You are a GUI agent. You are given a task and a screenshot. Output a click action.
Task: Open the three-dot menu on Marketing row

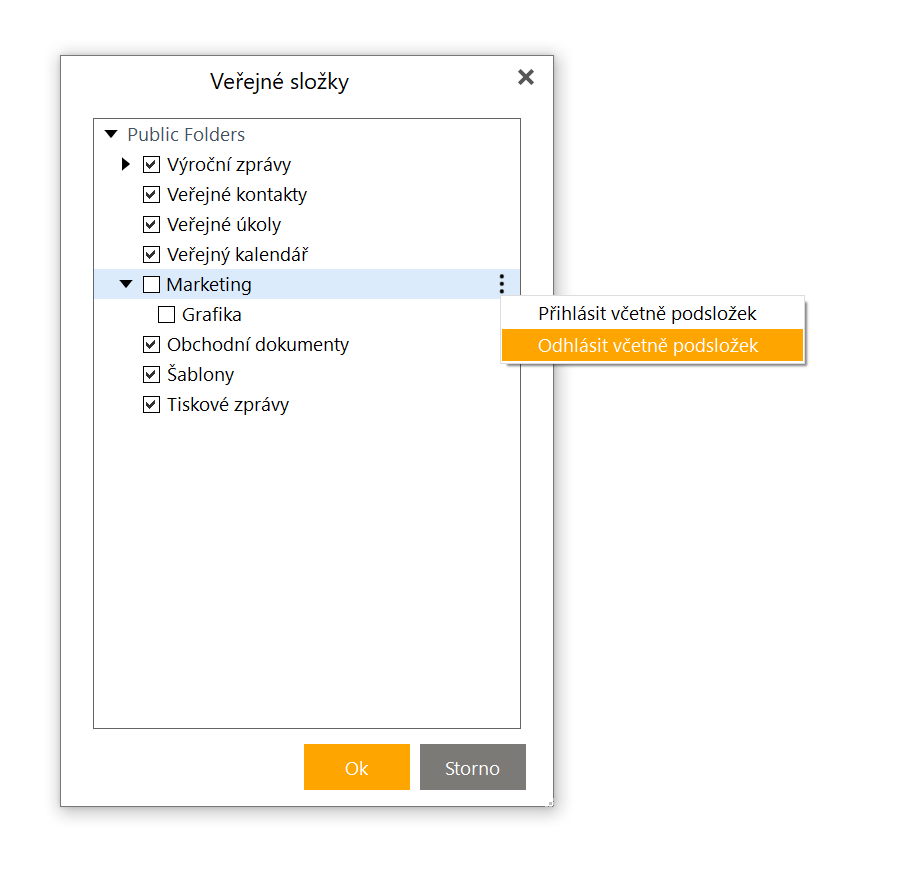click(x=501, y=283)
